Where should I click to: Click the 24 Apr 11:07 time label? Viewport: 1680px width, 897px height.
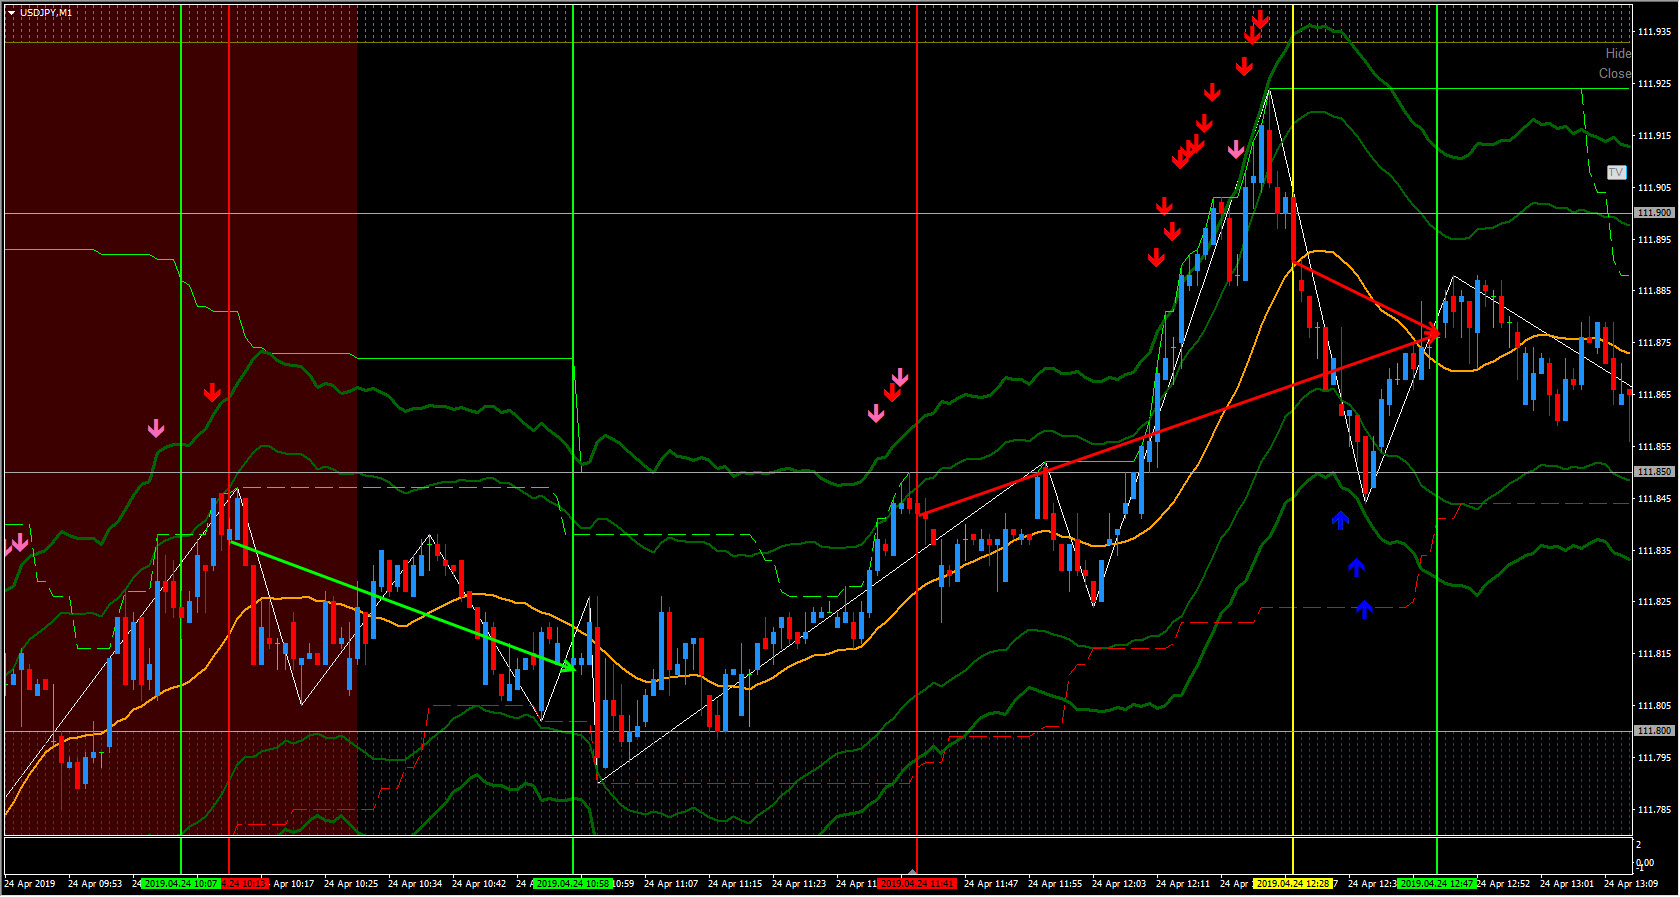(x=671, y=884)
